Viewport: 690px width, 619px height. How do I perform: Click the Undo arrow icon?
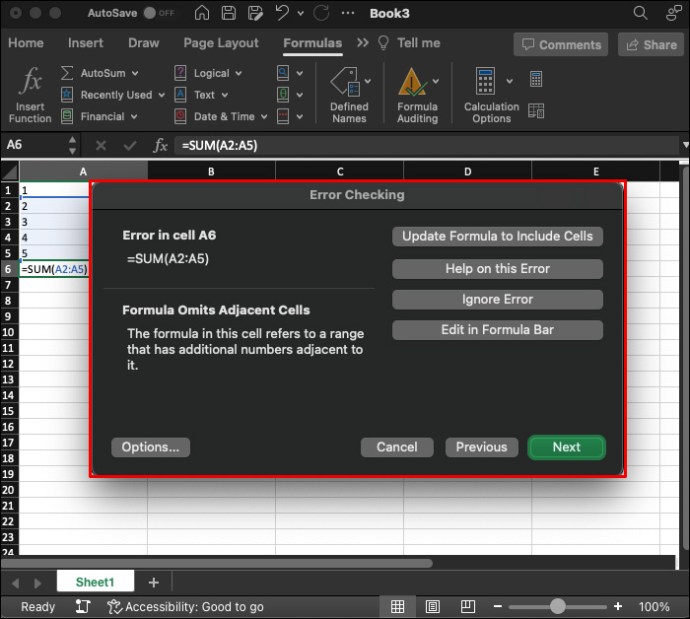point(283,14)
